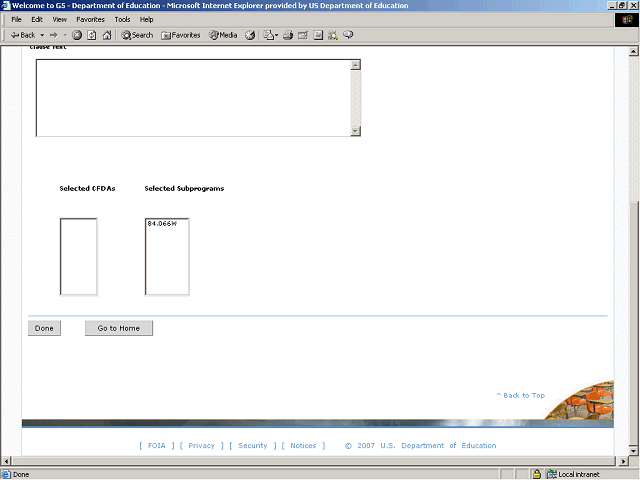
Task: Click the horizontal scroll right arrow
Action: (x=623, y=461)
